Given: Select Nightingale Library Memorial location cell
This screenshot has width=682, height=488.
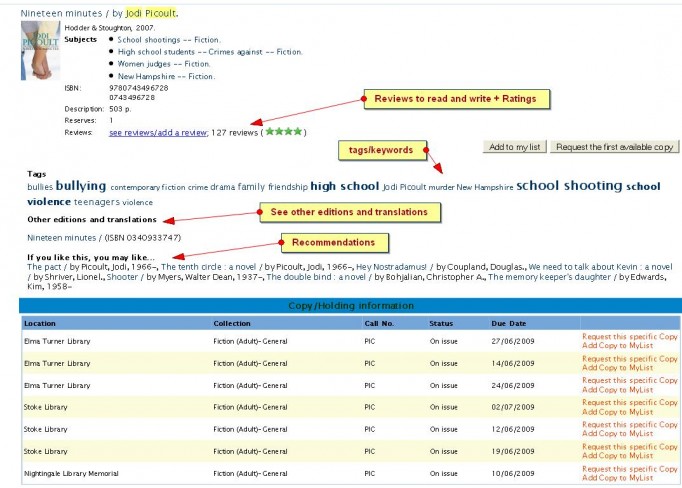Looking at the screenshot, I should click(x=71, y=473).
